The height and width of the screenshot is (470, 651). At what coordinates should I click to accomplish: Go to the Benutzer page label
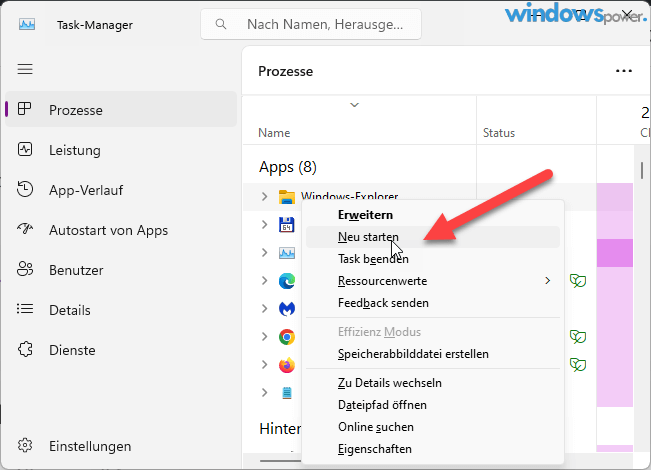[x=76, y=270]
